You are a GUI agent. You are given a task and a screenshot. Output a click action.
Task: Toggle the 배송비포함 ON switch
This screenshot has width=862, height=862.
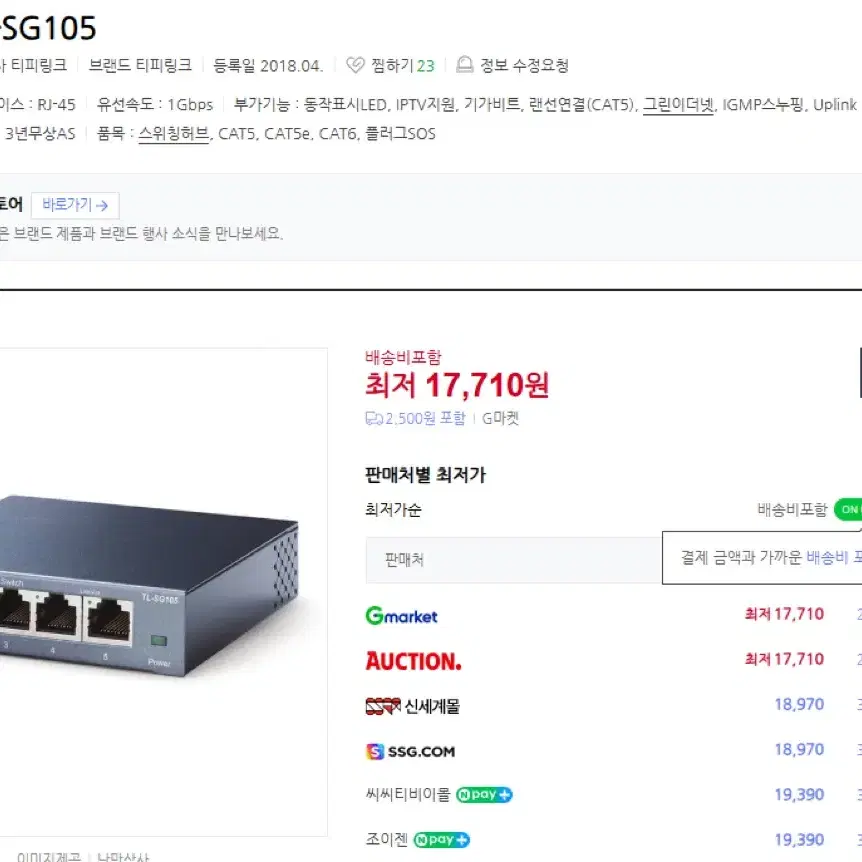point(848,510)
